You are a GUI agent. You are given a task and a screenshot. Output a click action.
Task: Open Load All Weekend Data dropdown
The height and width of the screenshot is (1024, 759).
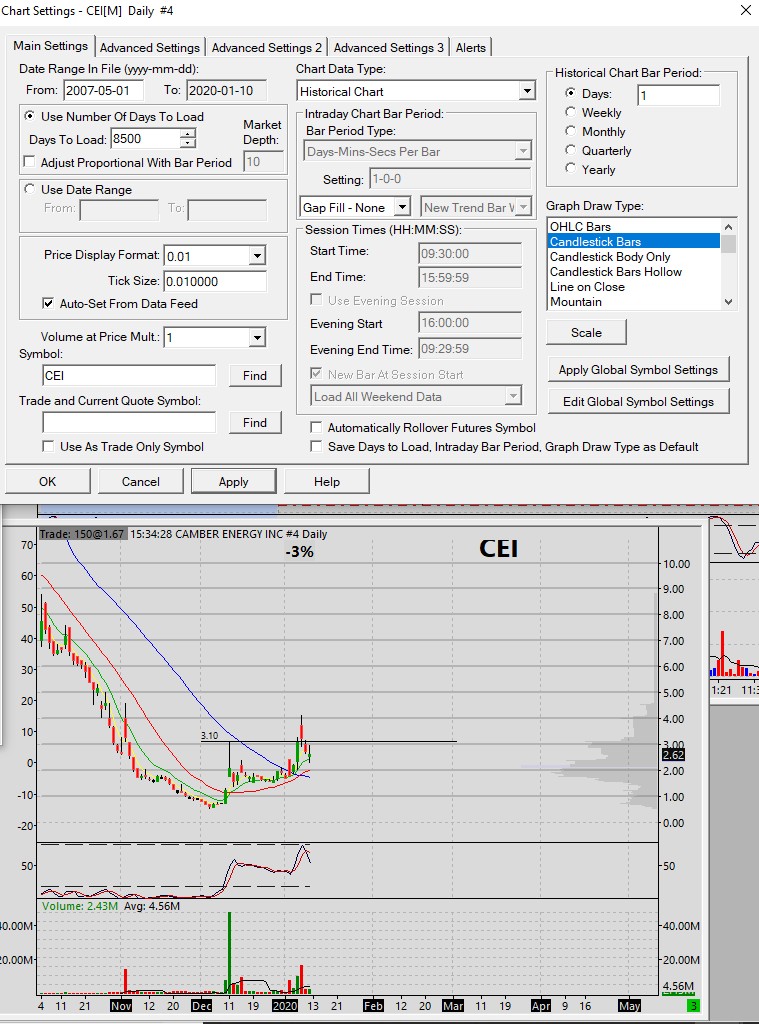tap(513, 396)
